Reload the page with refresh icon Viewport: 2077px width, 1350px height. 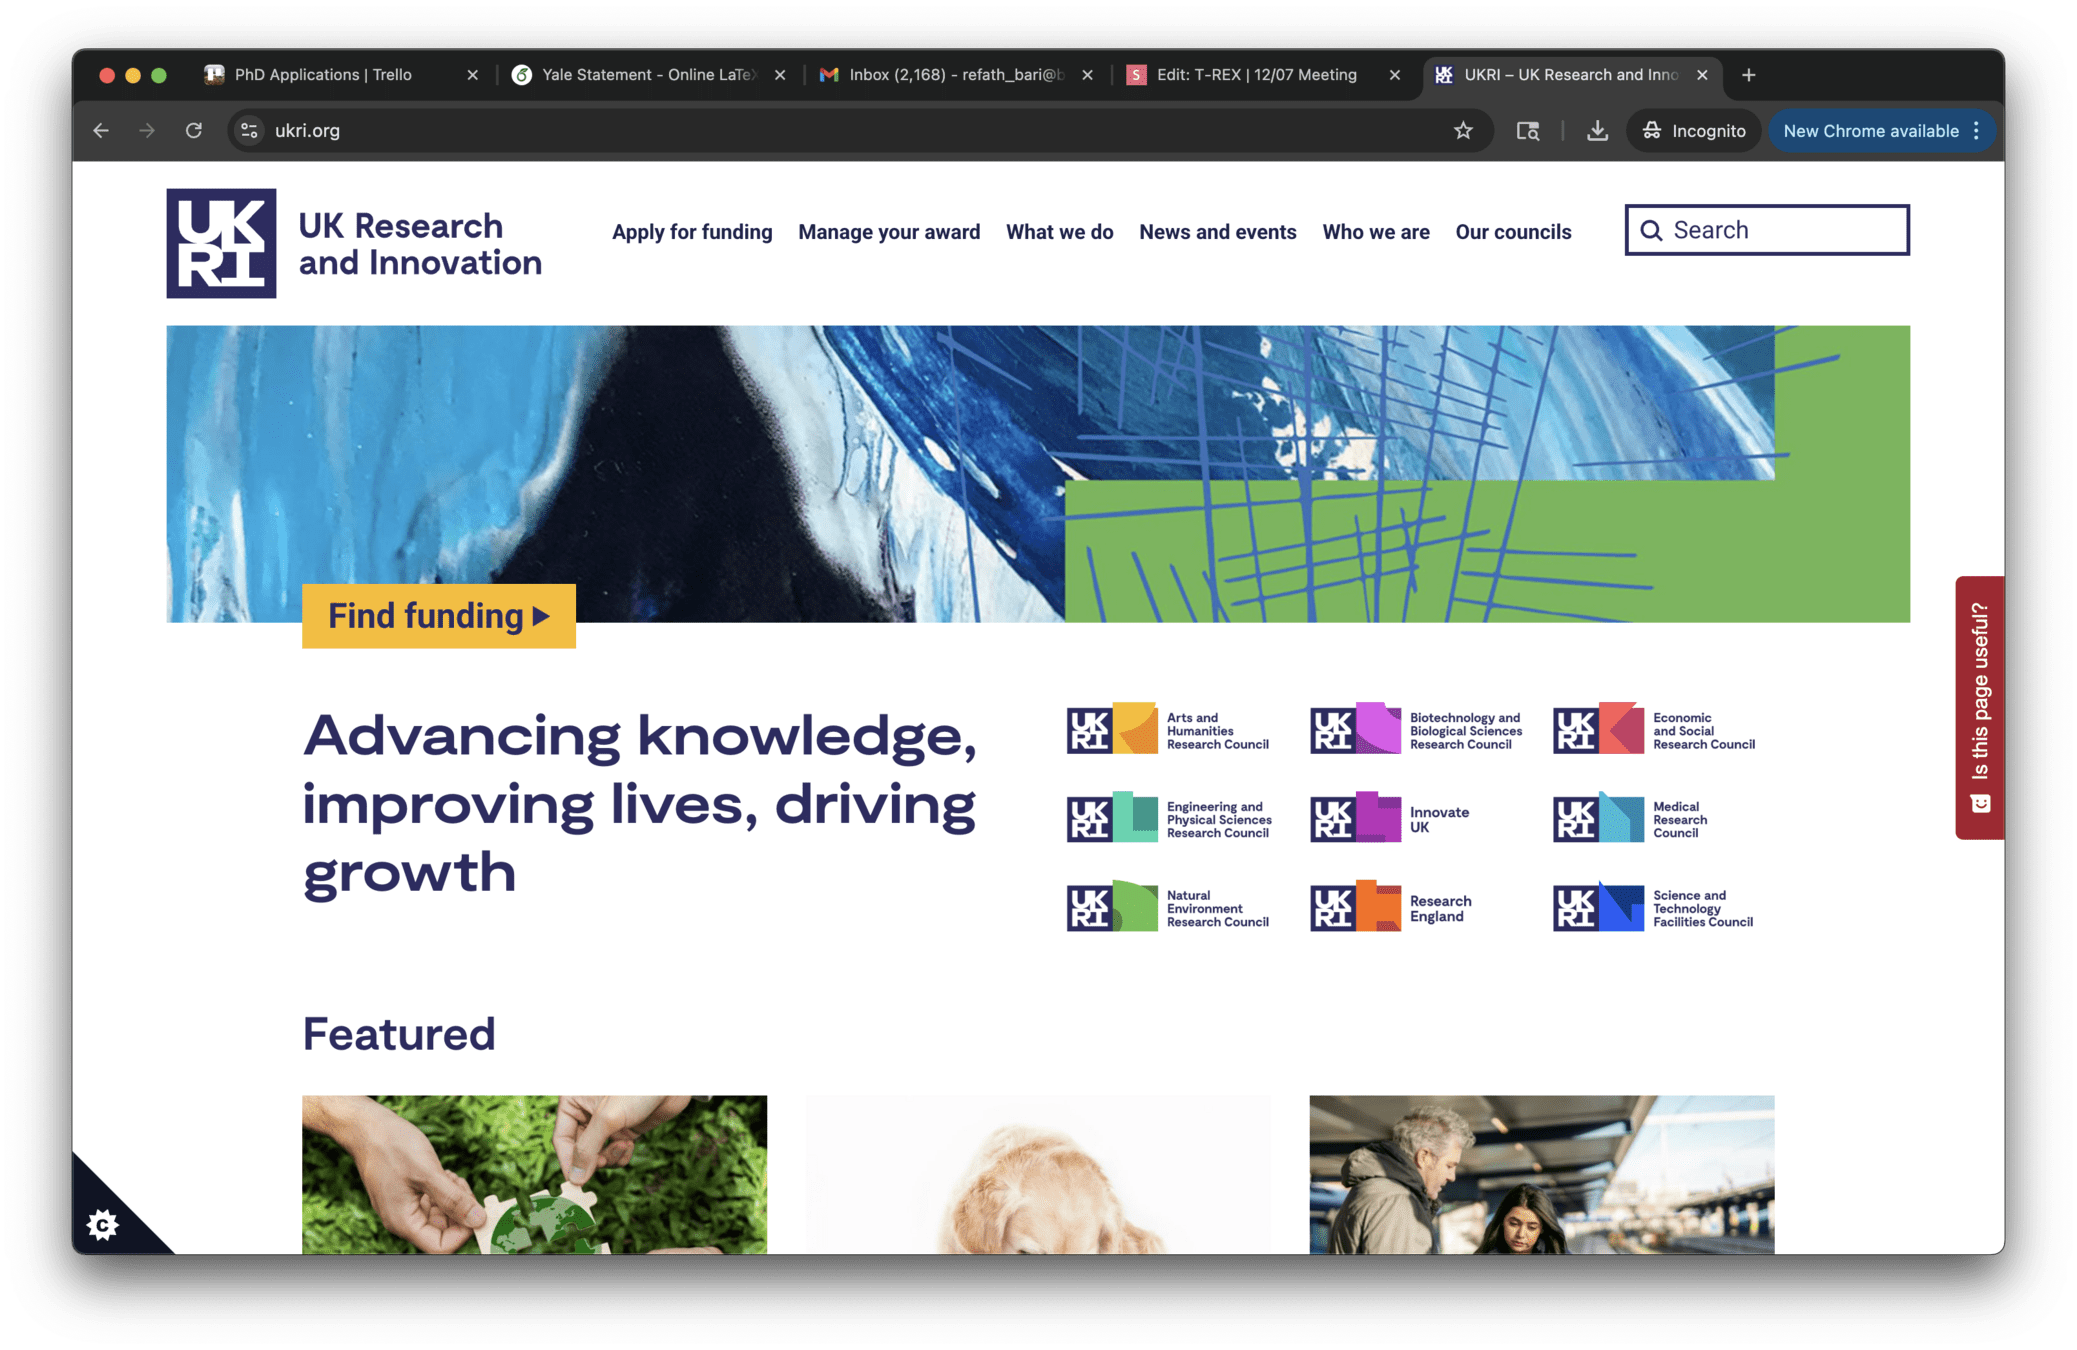[194, 131]
